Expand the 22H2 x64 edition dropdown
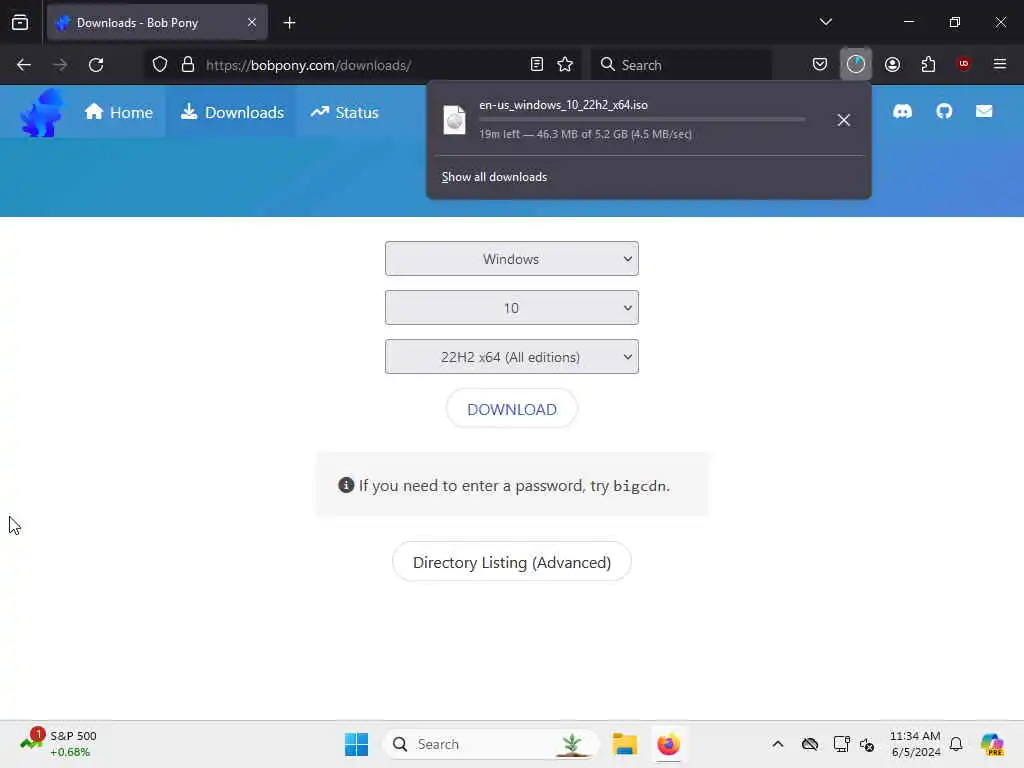 tap(512, 357)
